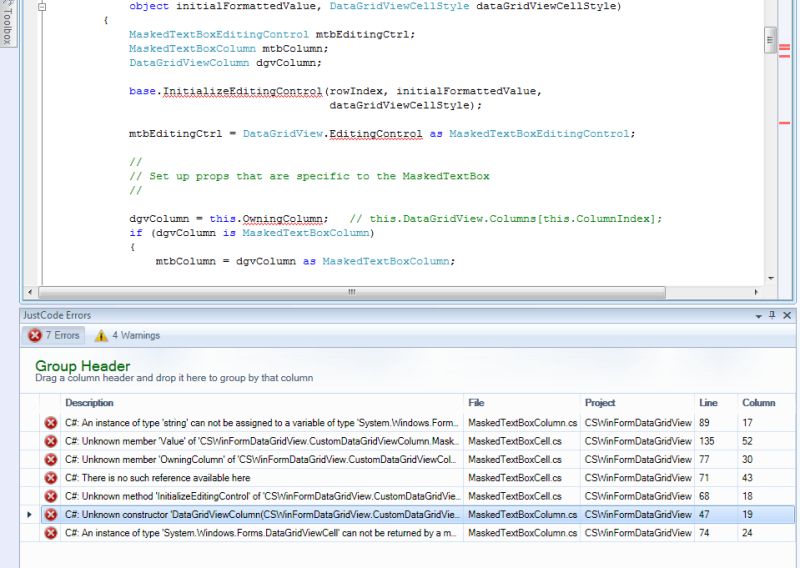This screenshot has height=568, width=800.
Task: Click MaskedTextBoxColumn.cs file cell for line 89
Action: pos(521,423)
